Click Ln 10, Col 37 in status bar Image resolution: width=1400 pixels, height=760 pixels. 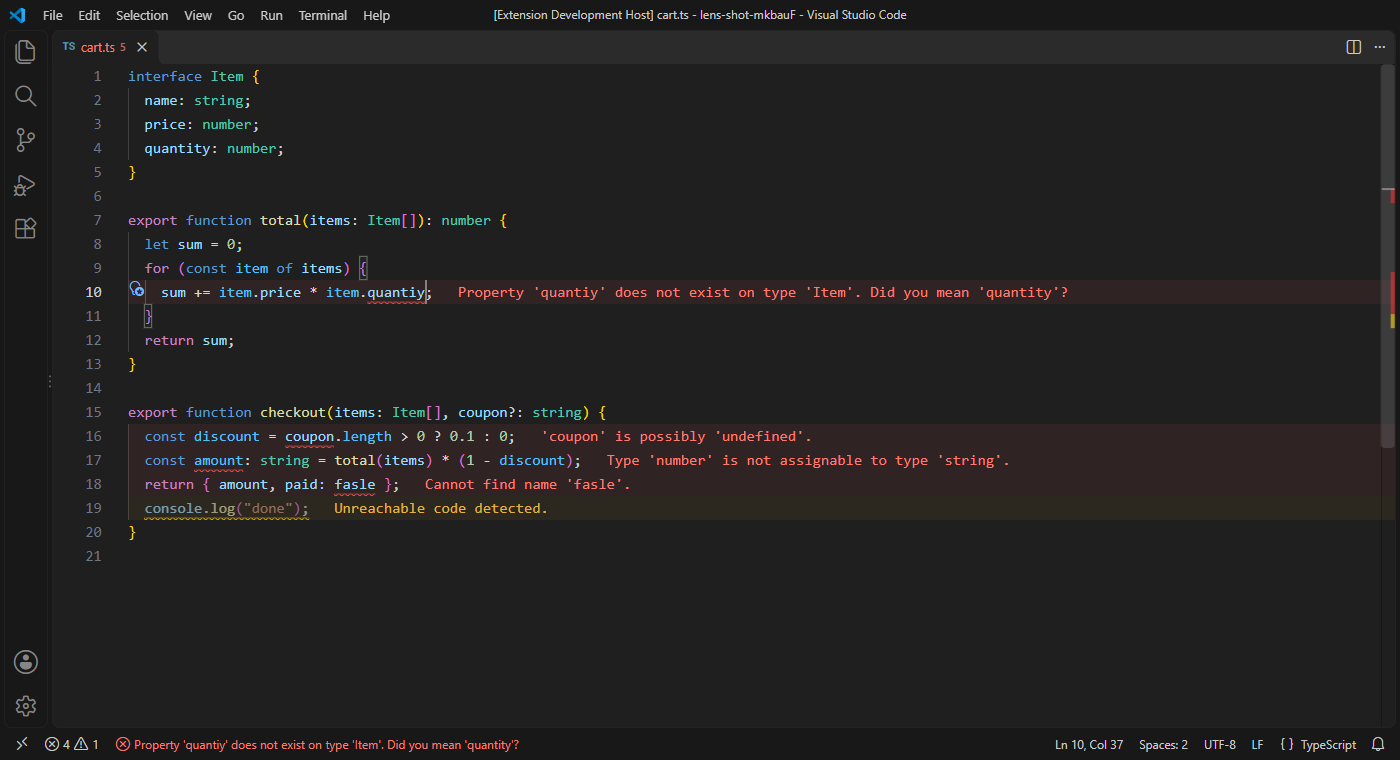[x=1089, y=745]
